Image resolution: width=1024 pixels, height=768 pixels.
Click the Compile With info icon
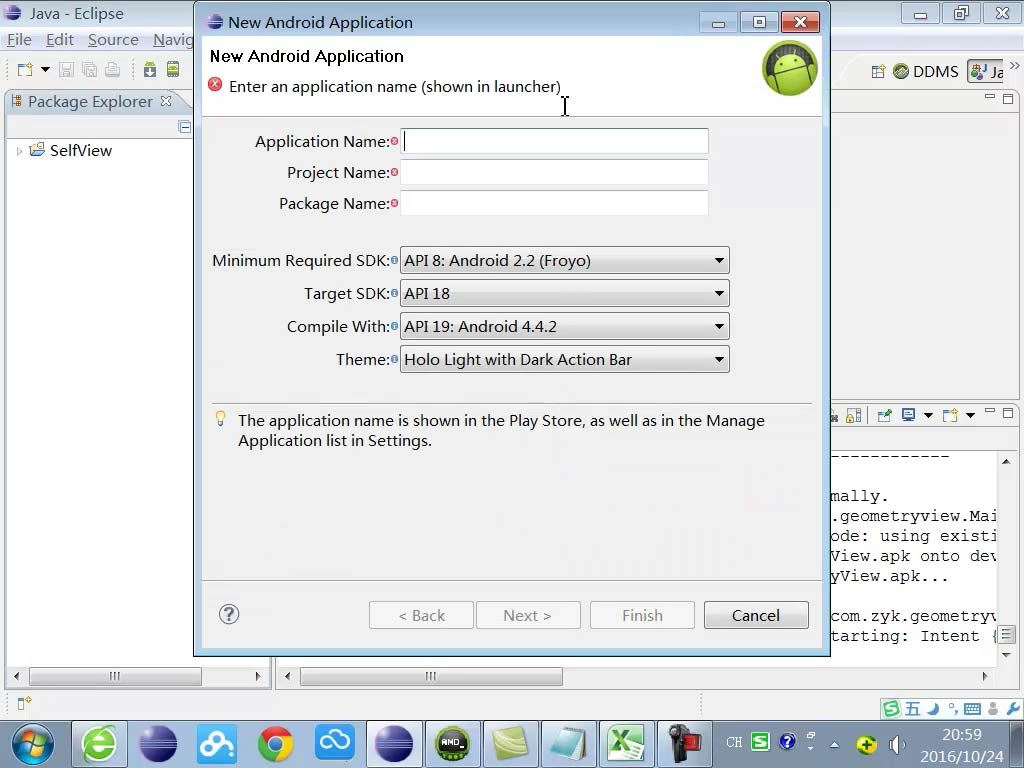point(394,326)
